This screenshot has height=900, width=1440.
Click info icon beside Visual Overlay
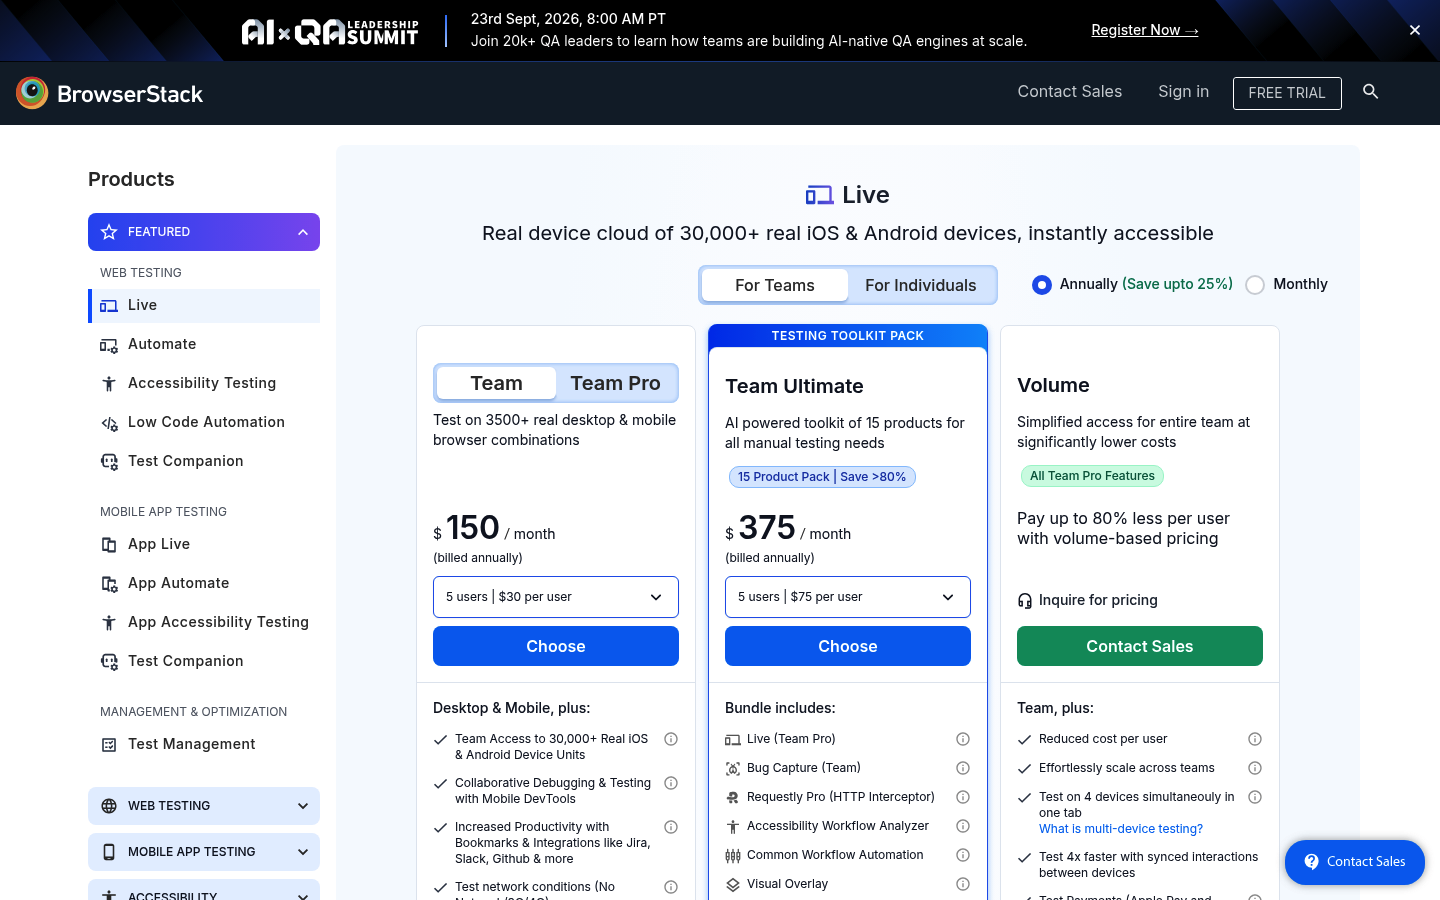(963, 884)
